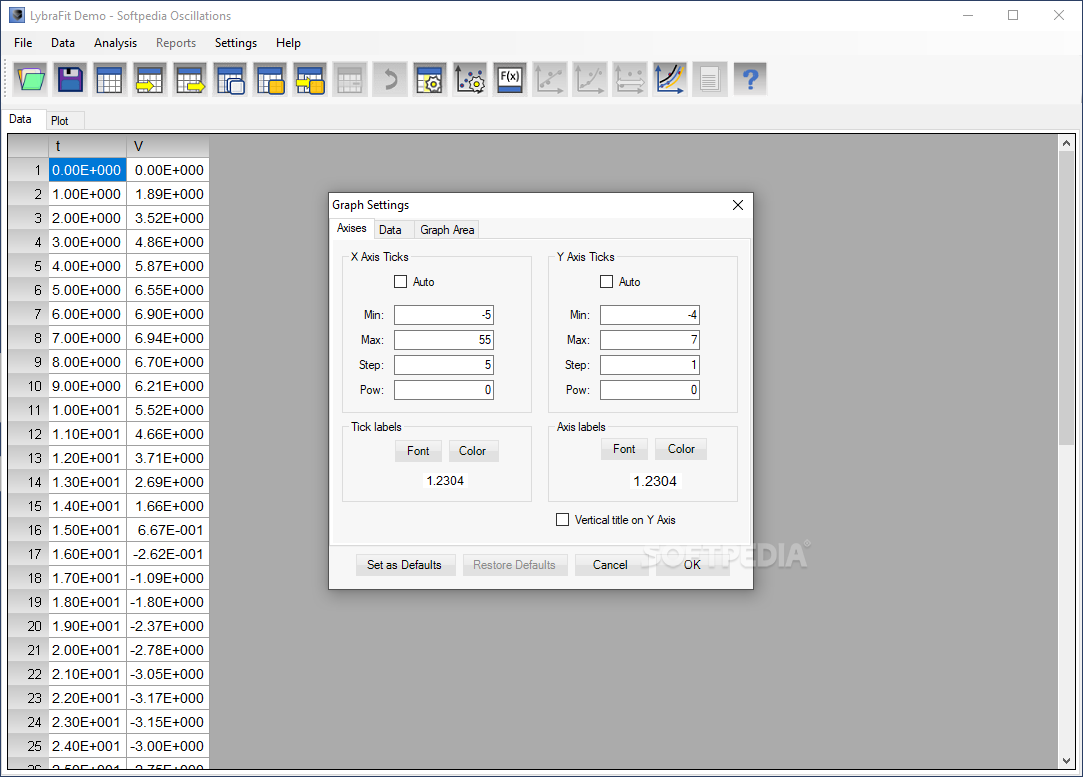
Task: Click the greyed report page icon
Action: (x=710, y=79)
